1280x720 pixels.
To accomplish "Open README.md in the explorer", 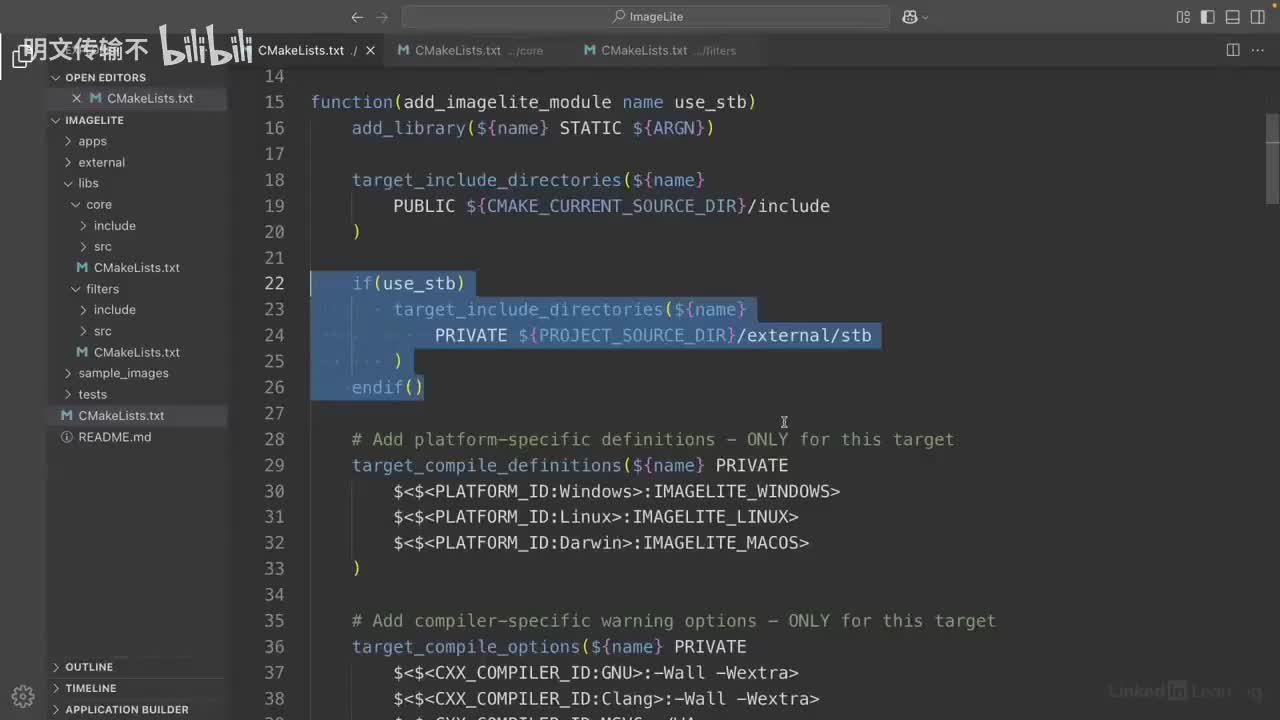I will (x=114, y=436).
